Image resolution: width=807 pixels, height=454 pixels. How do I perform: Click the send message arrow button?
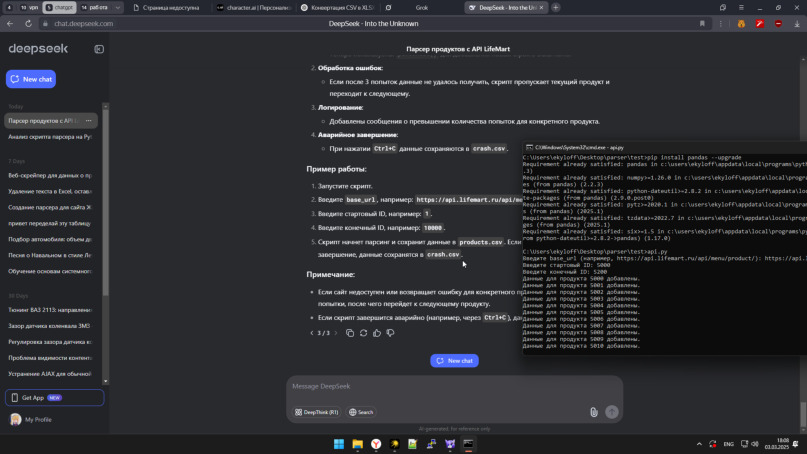[611, 412]
